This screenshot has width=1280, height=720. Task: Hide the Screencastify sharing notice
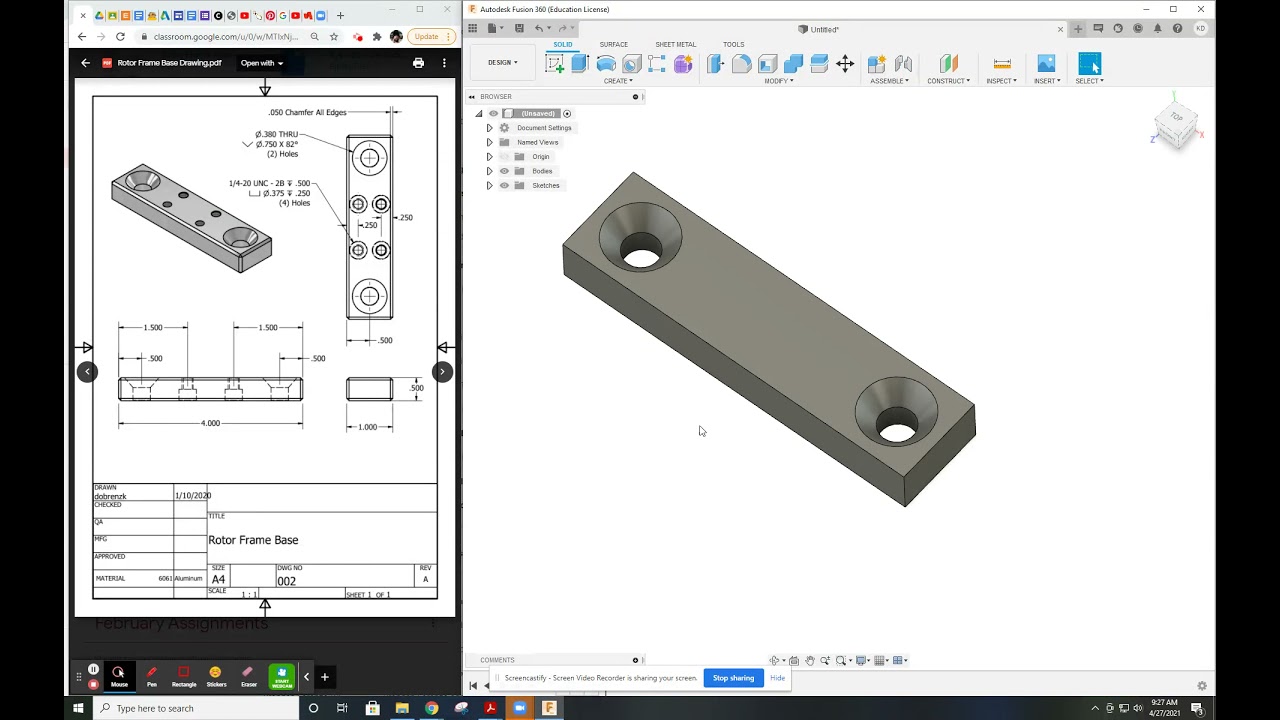point(777,678)
